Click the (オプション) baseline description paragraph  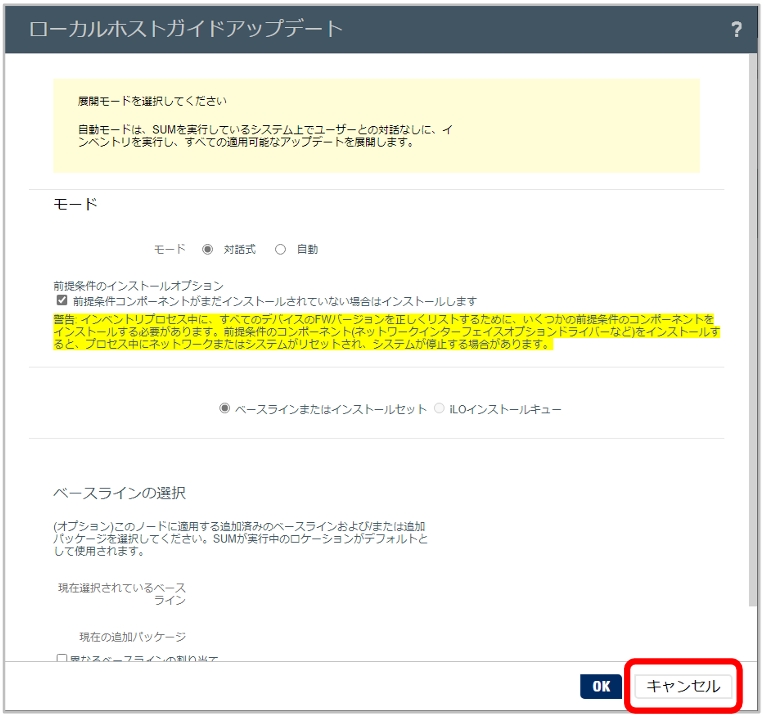[x=240, y=538]
